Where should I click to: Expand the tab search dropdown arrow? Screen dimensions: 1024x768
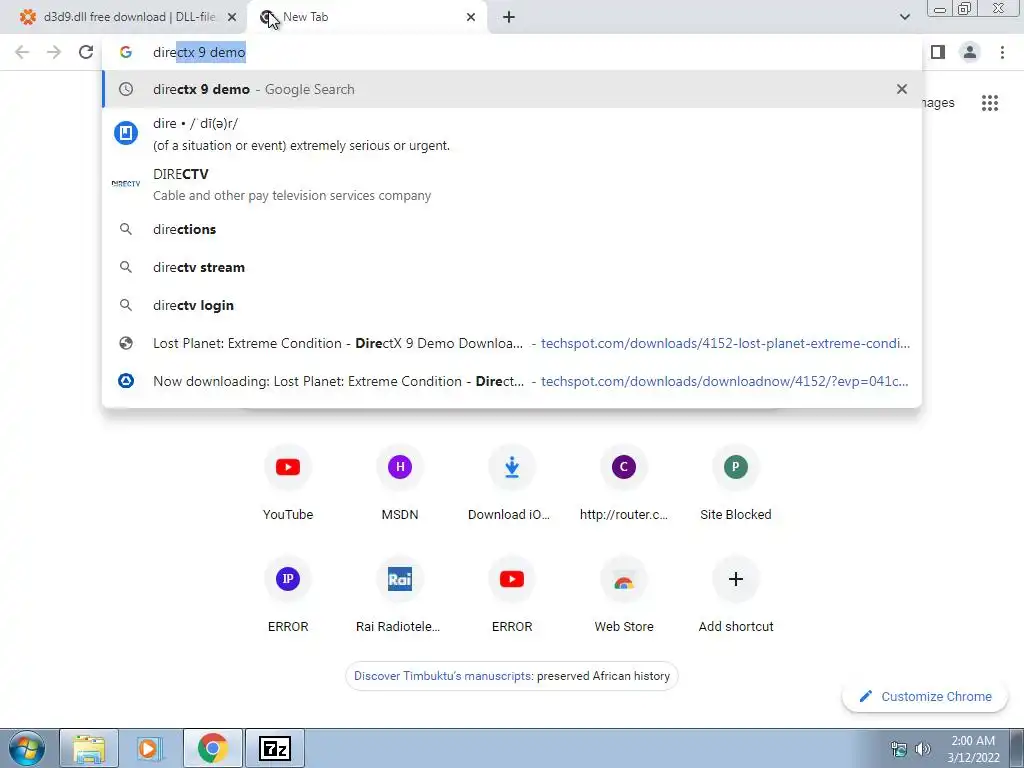point(904,17)
